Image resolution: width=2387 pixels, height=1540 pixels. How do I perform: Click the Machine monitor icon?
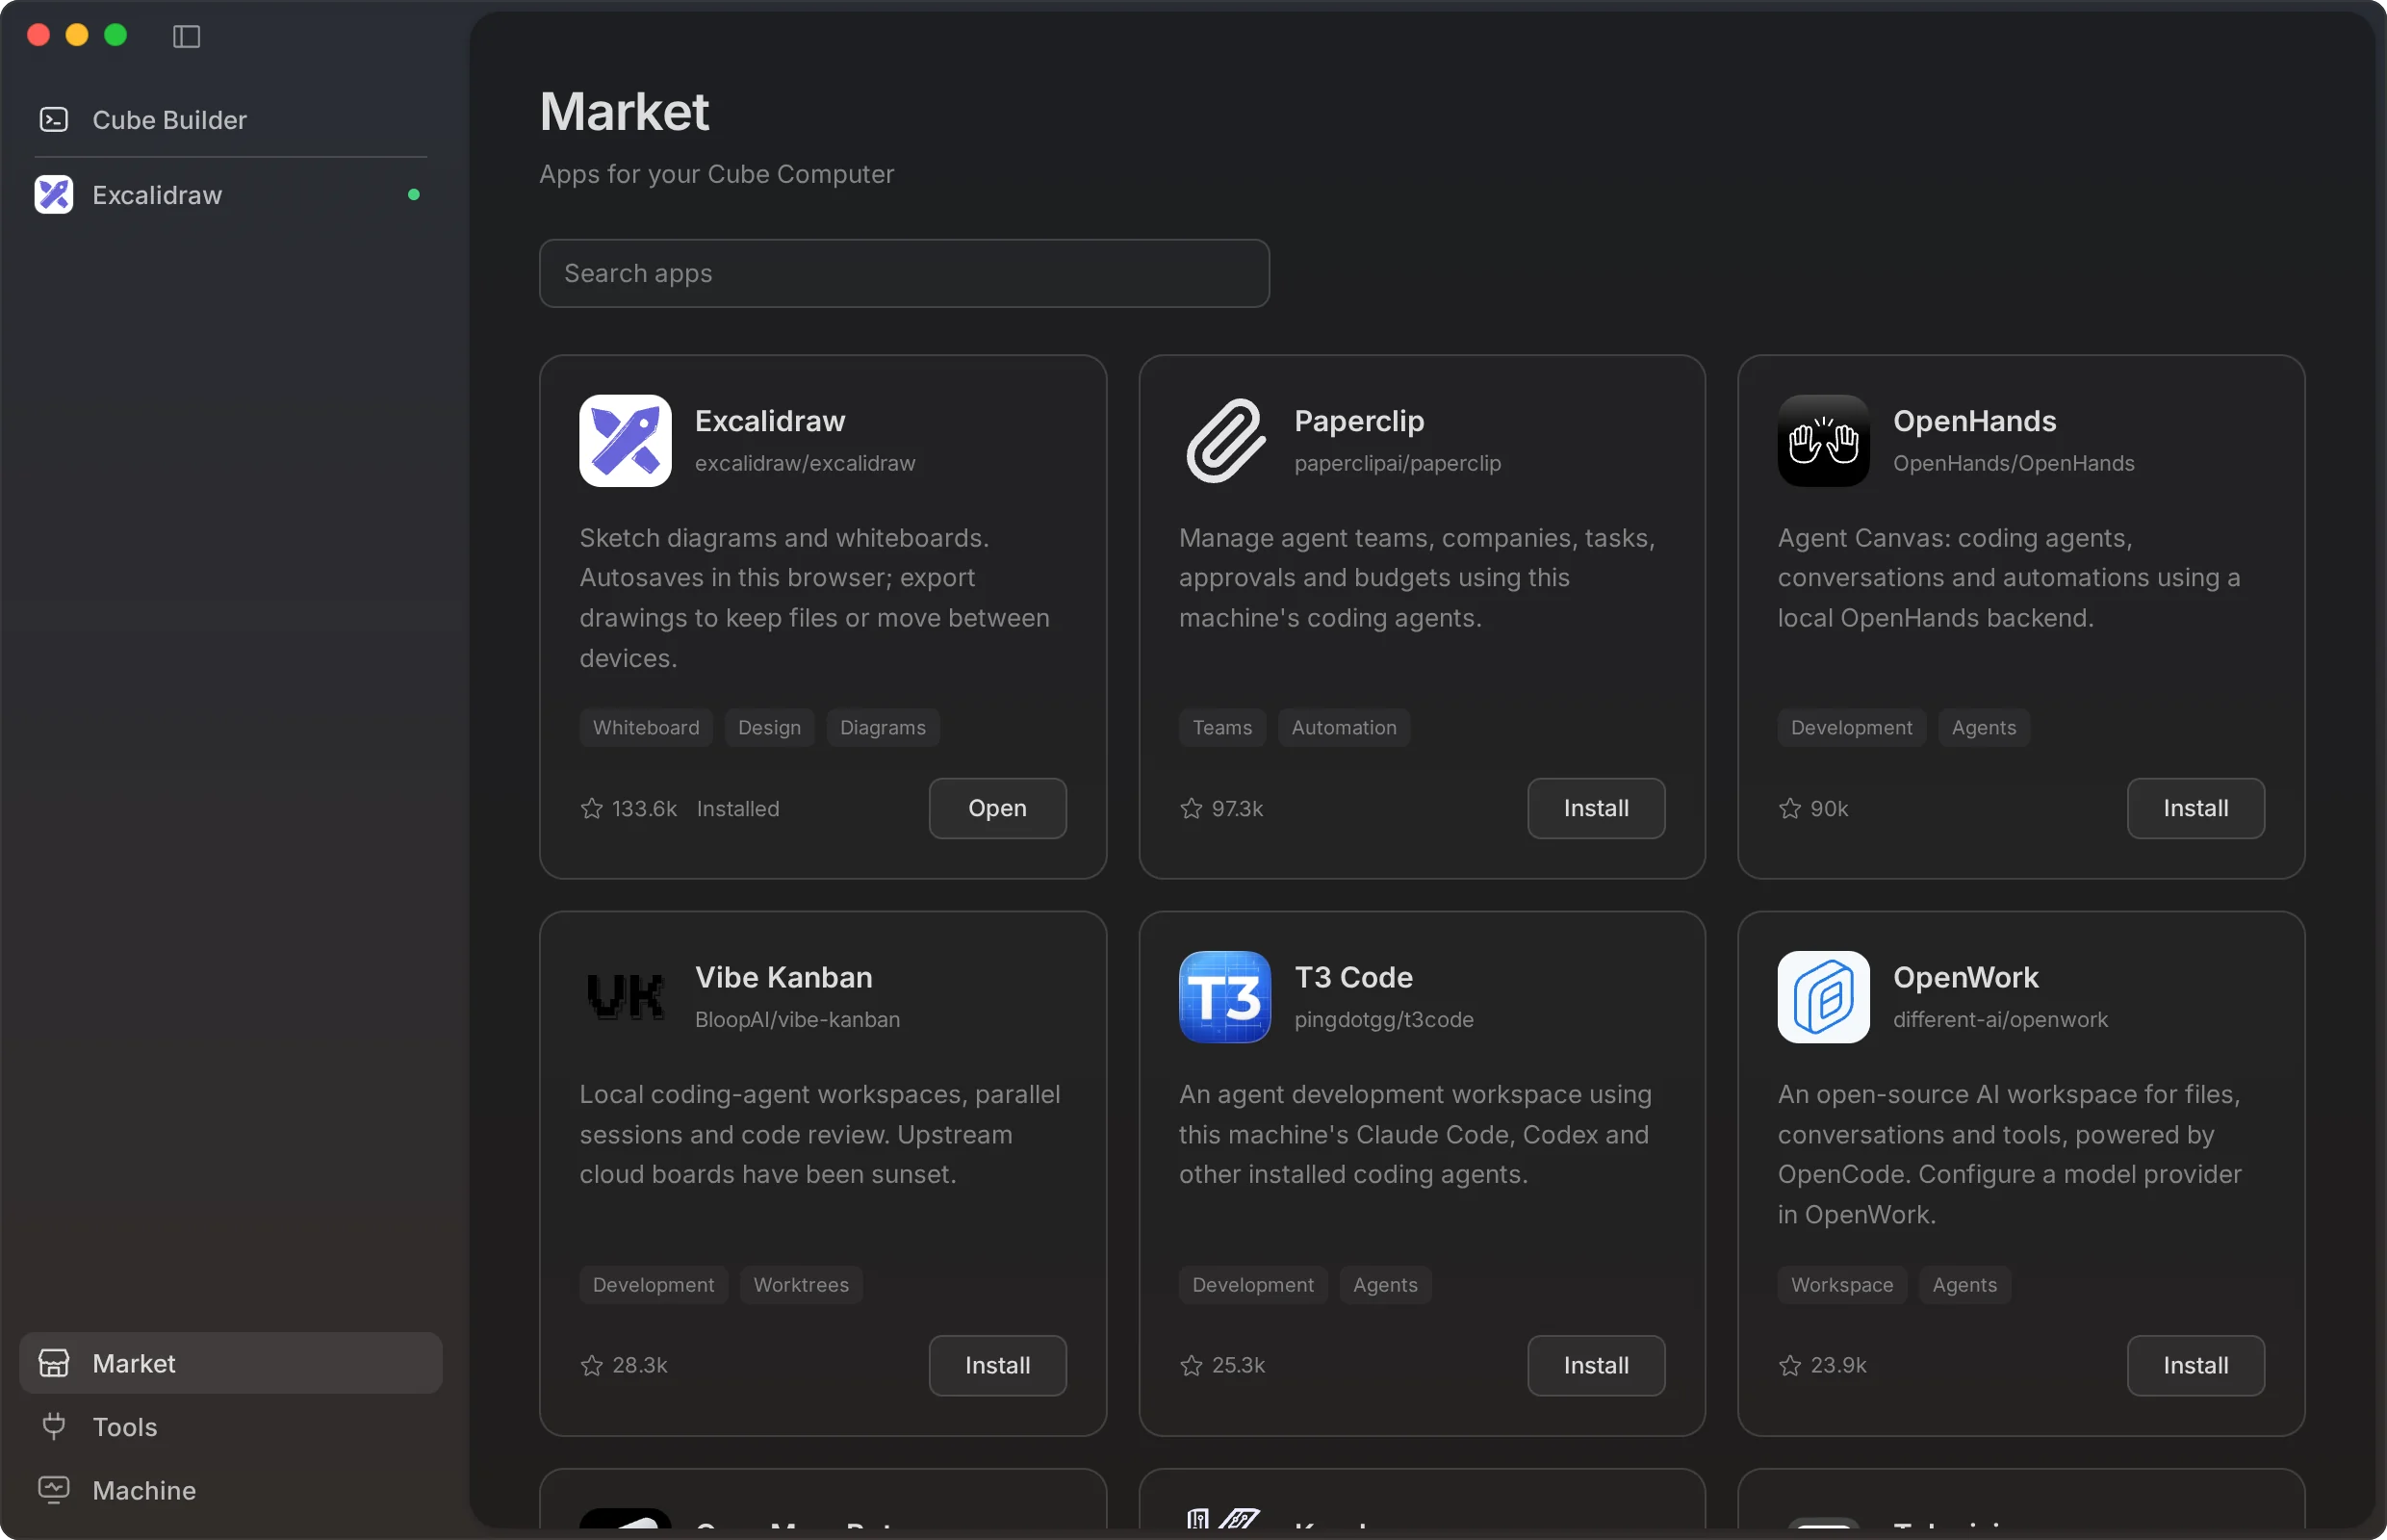pos(54,1490)
